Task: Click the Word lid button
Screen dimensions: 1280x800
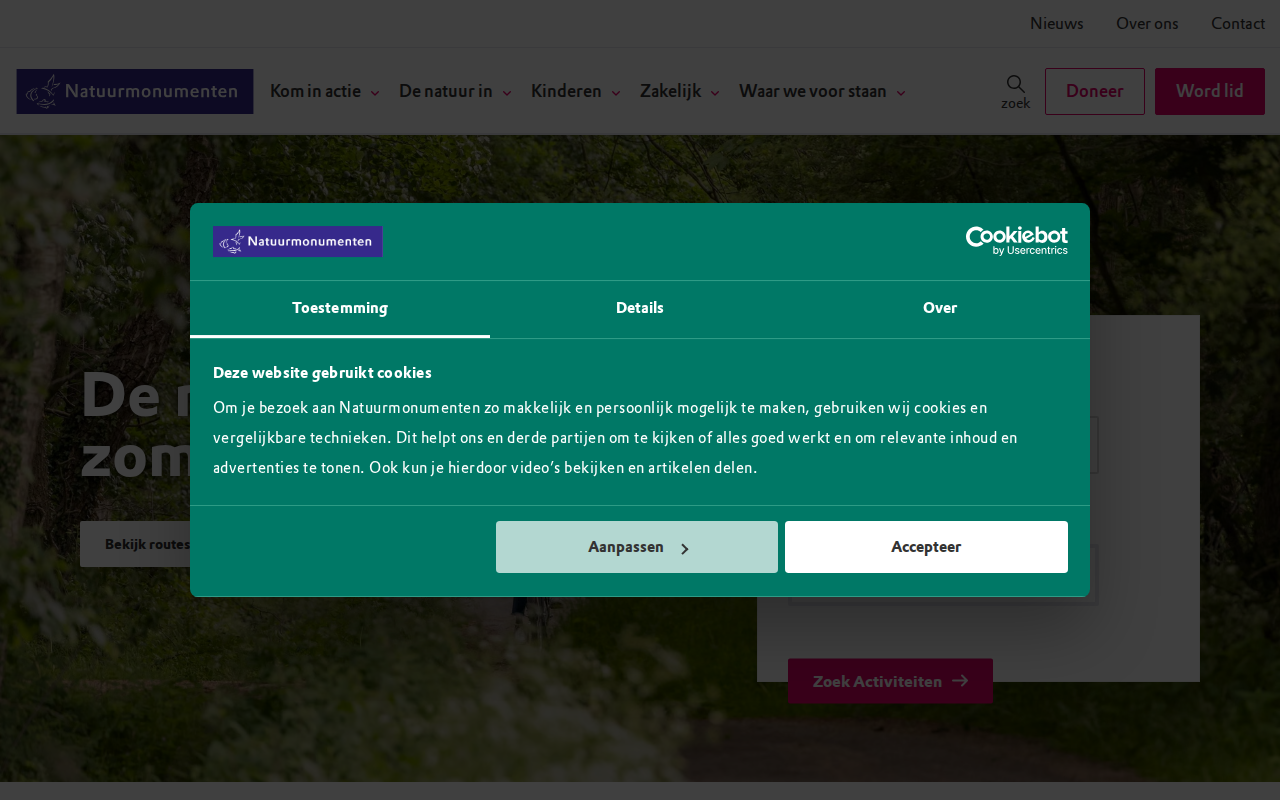Action: 1210,91
